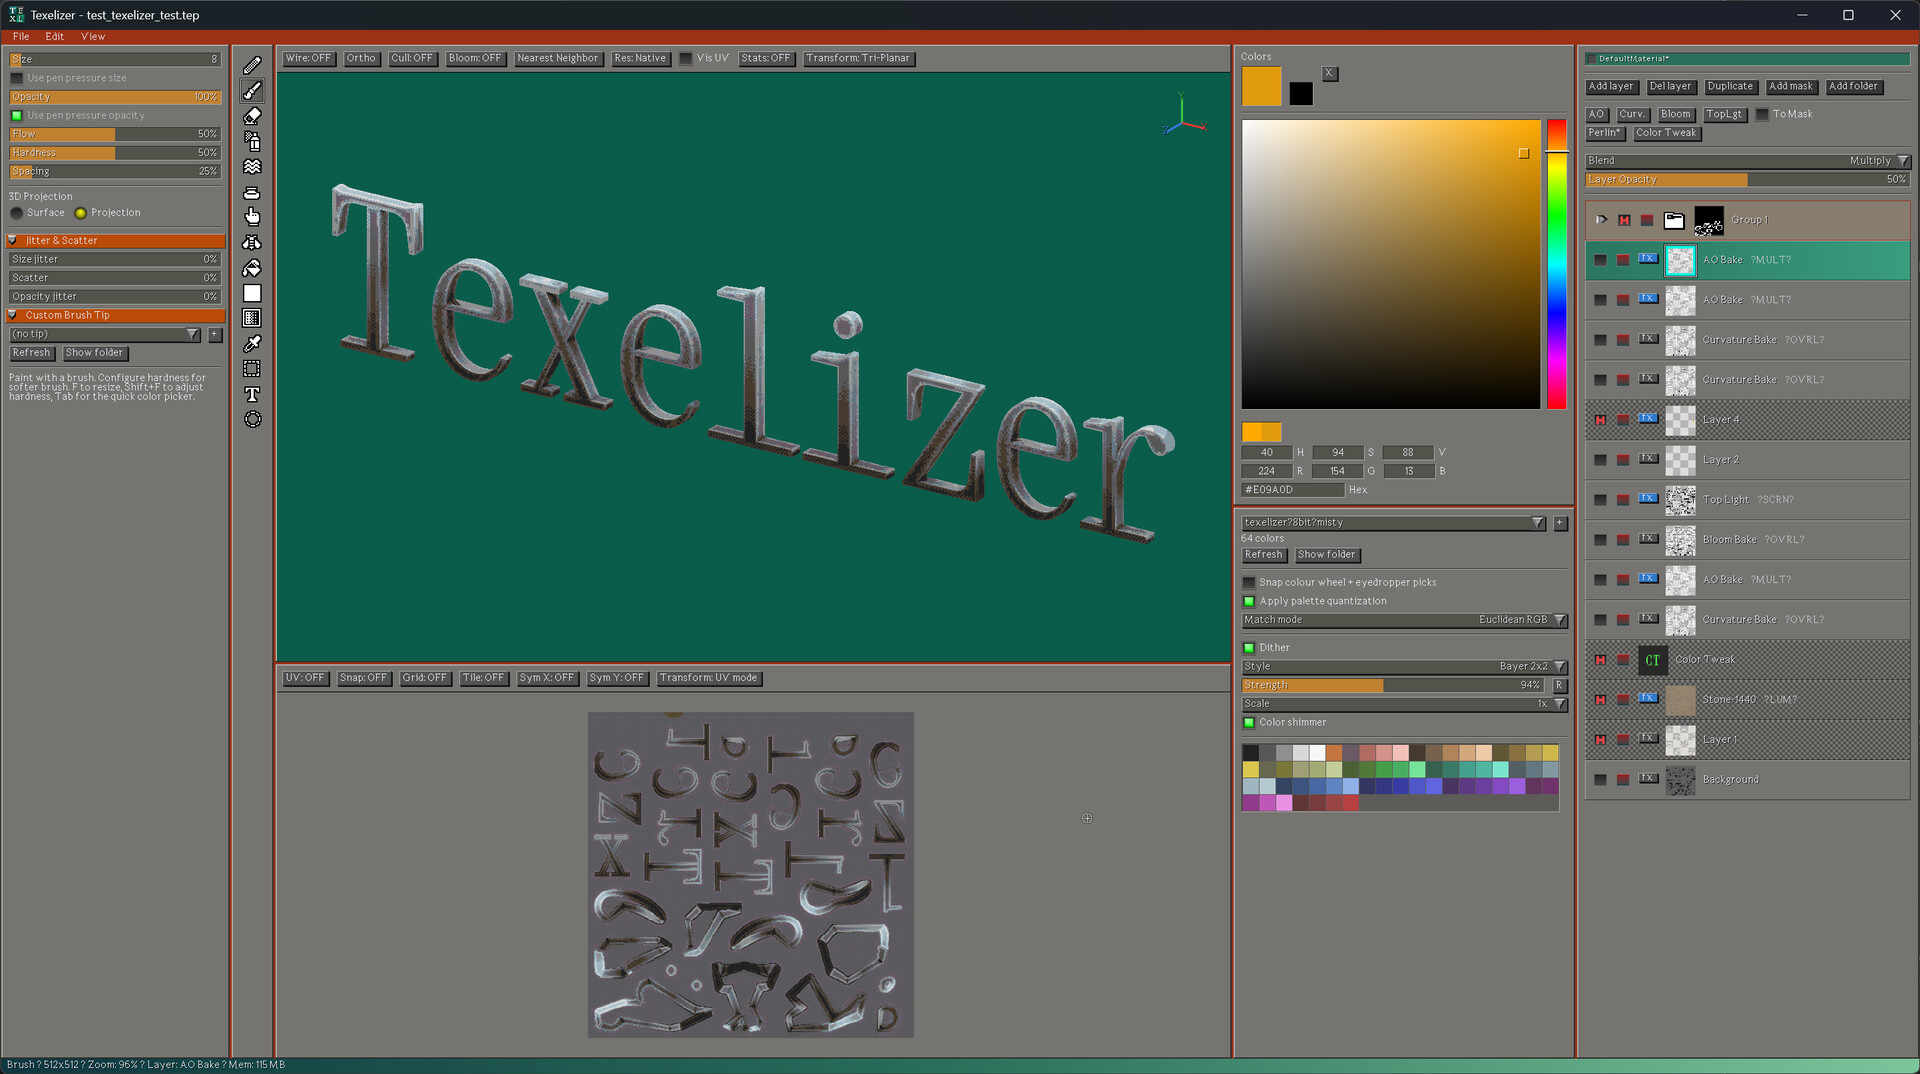Toggle the Wire: OFF viewport option
This screenshot has height=1074, width=1920.
[x=308, y=59]
